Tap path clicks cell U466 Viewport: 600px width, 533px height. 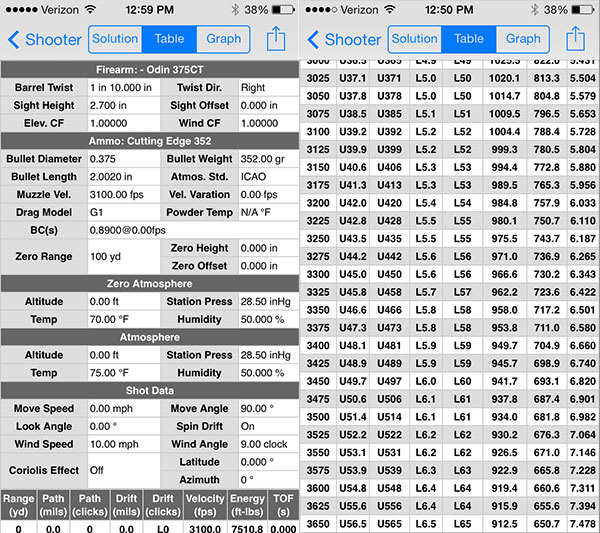[389, 310]
